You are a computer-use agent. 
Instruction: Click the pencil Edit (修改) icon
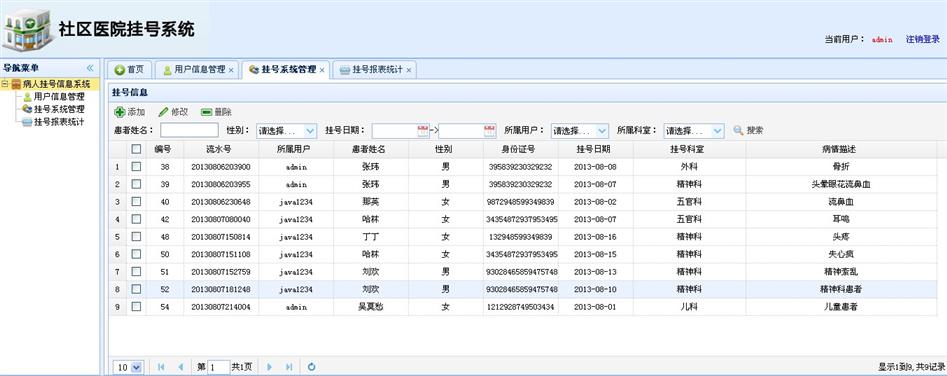[x=163, y=112]
